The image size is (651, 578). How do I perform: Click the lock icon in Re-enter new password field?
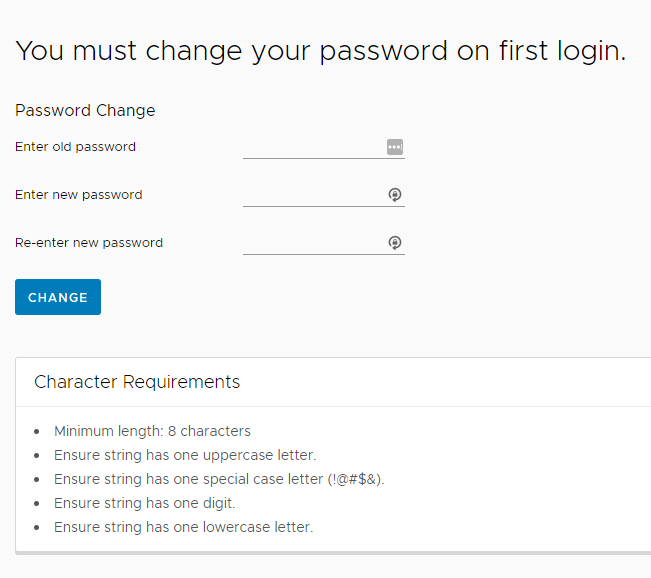pos(395,242)
